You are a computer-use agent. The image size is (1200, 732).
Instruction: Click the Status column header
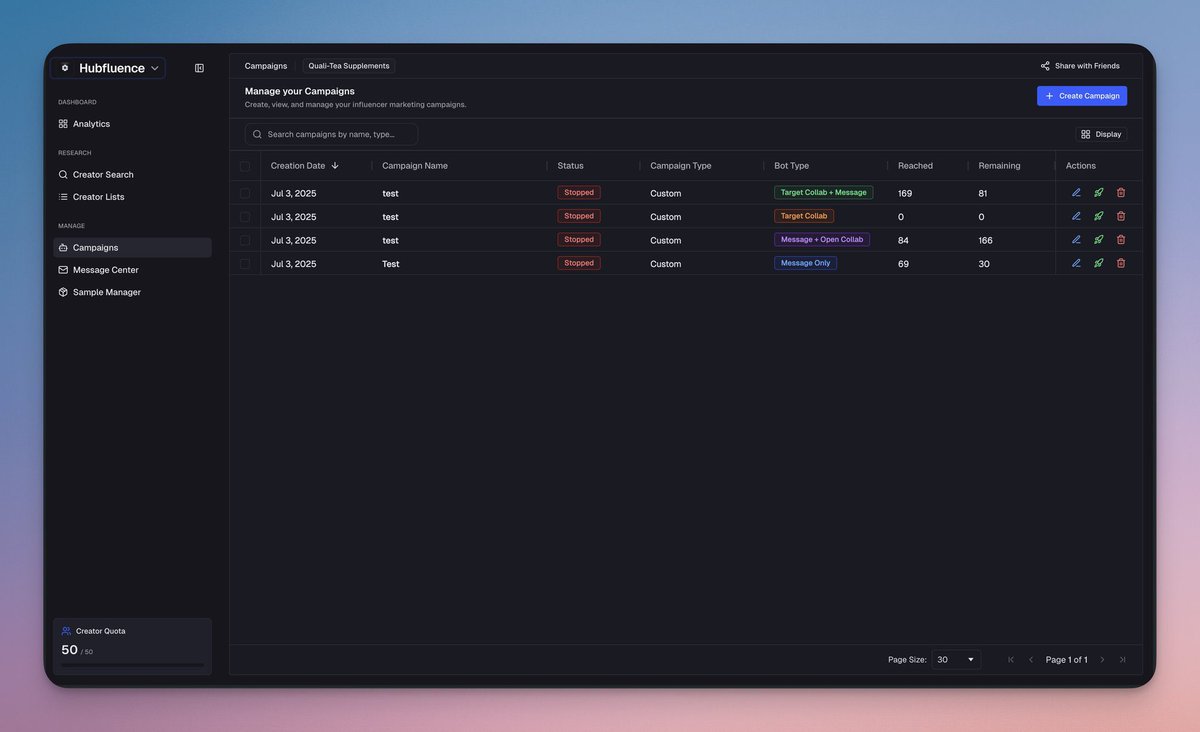[571, 166]
